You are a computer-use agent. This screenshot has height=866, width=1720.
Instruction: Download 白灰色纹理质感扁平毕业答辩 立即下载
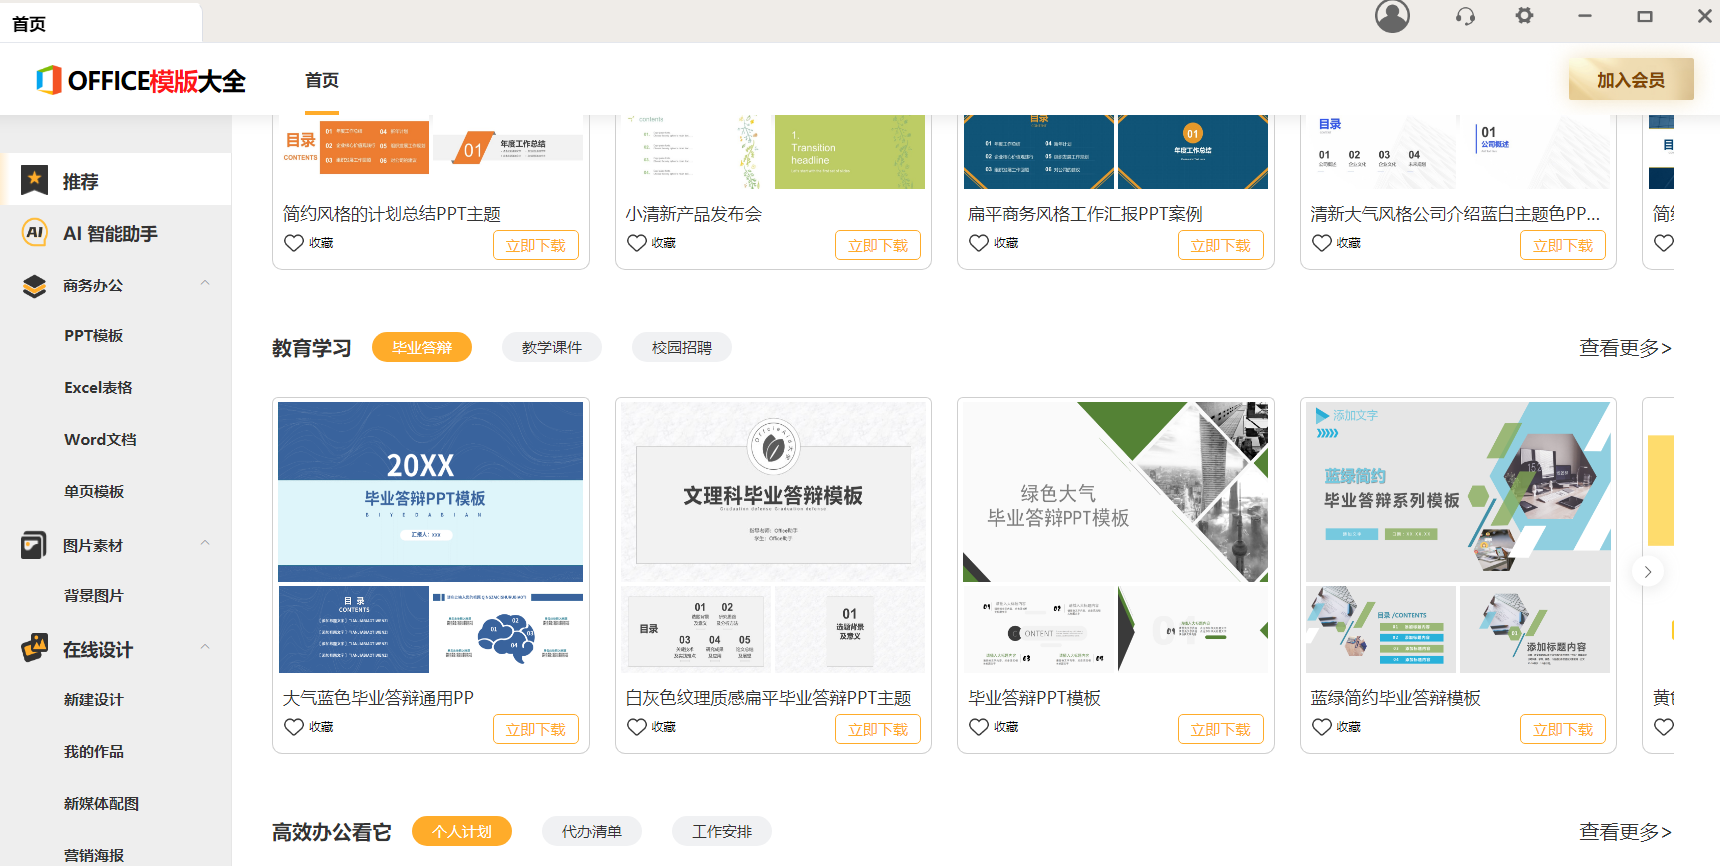tap(878, 729)
